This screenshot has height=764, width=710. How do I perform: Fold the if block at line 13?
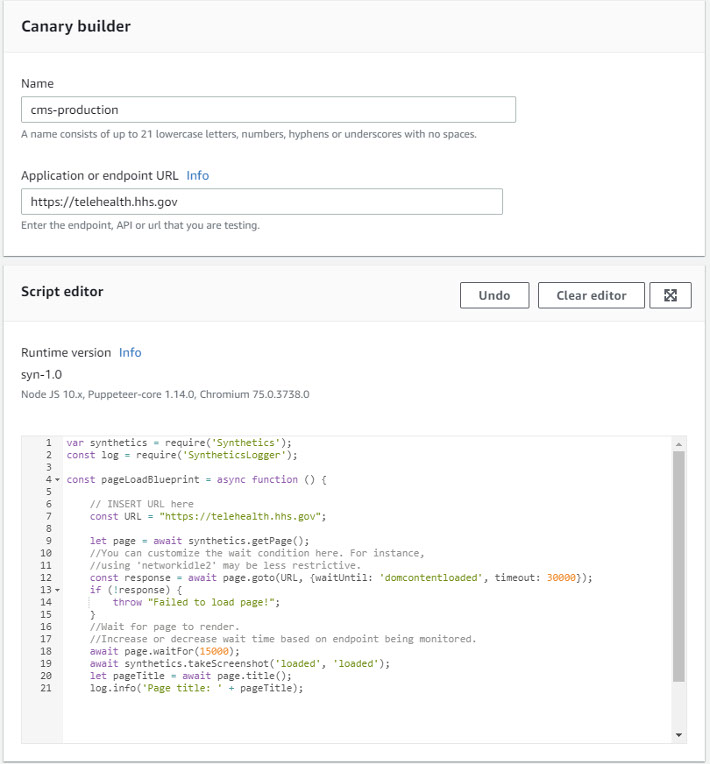pos(57,590)
